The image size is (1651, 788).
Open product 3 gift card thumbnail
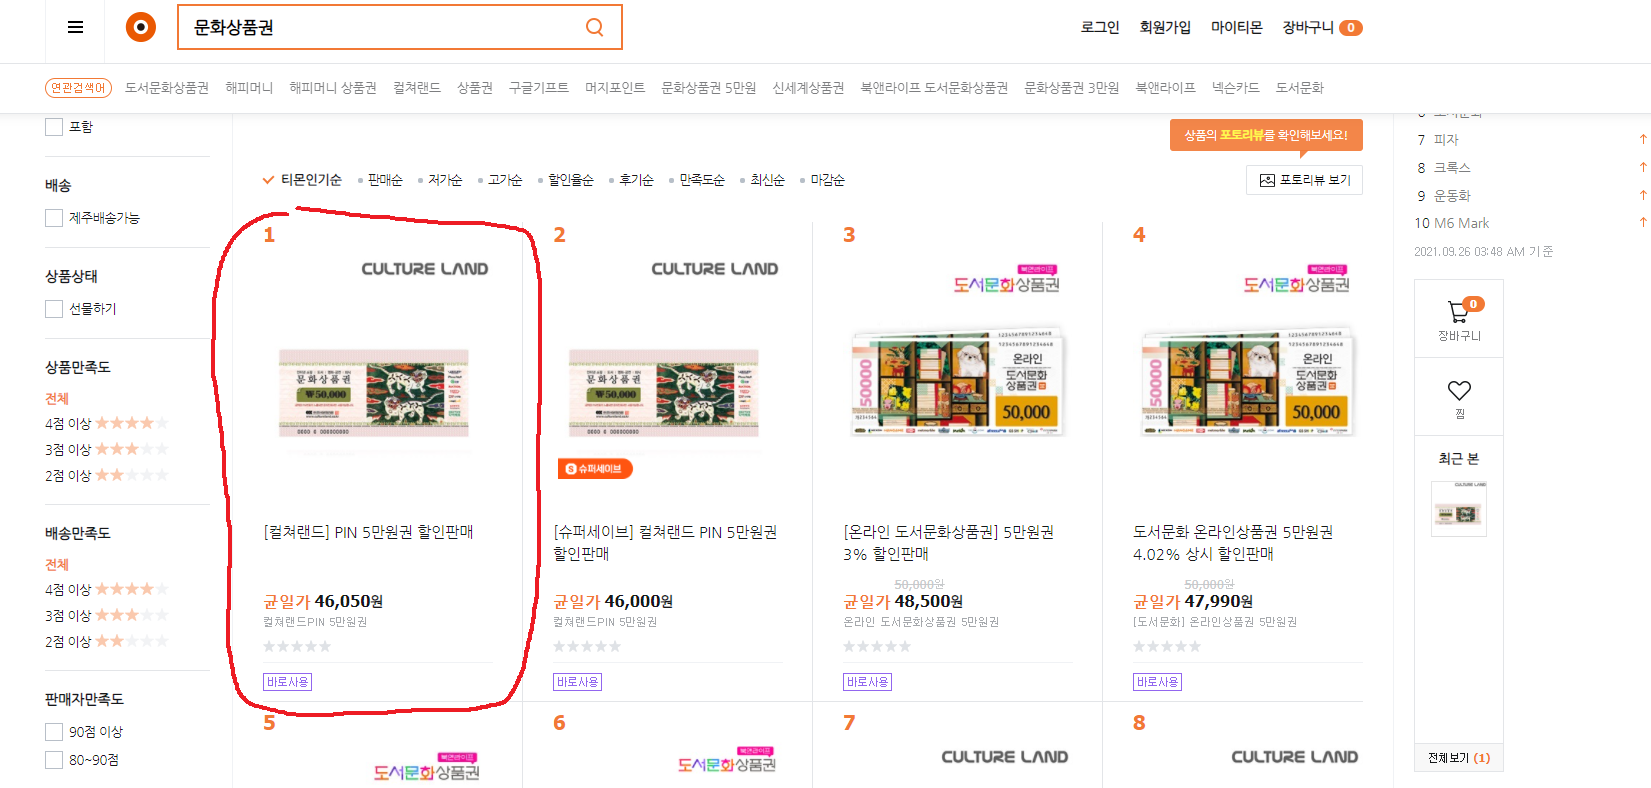click(x=958, y=383)
